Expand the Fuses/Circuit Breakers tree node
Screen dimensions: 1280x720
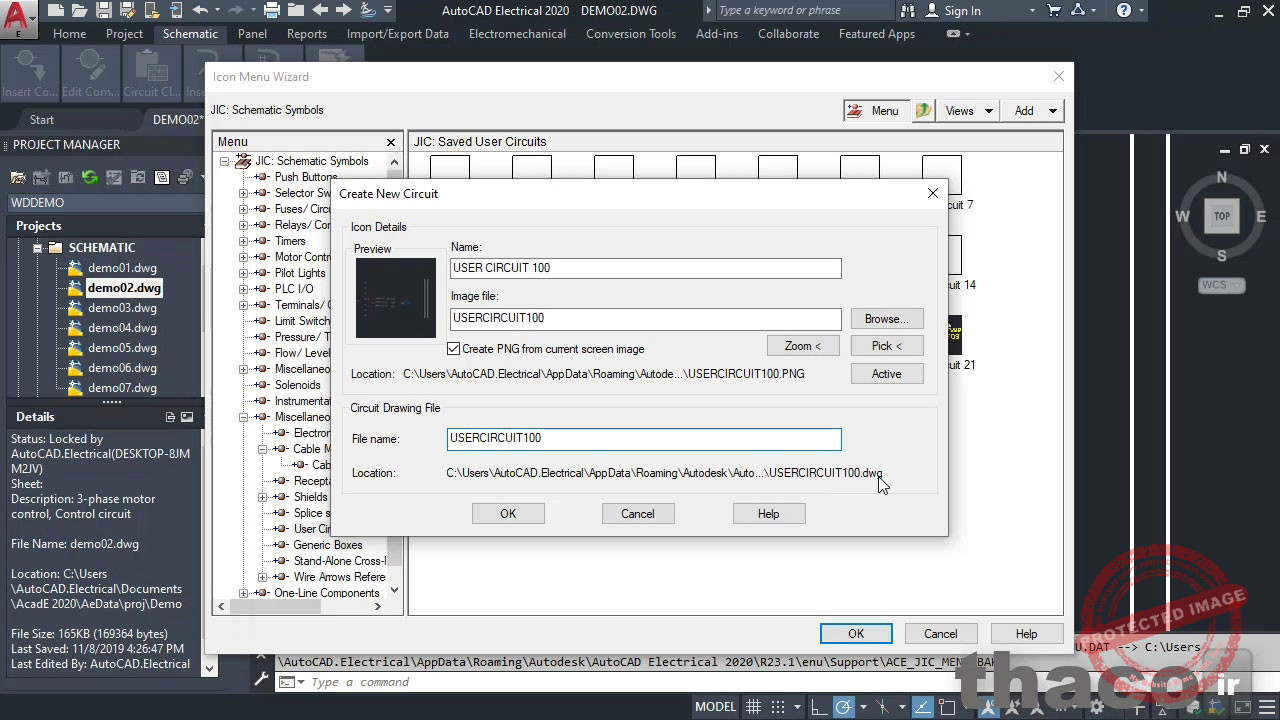point(243,209)
